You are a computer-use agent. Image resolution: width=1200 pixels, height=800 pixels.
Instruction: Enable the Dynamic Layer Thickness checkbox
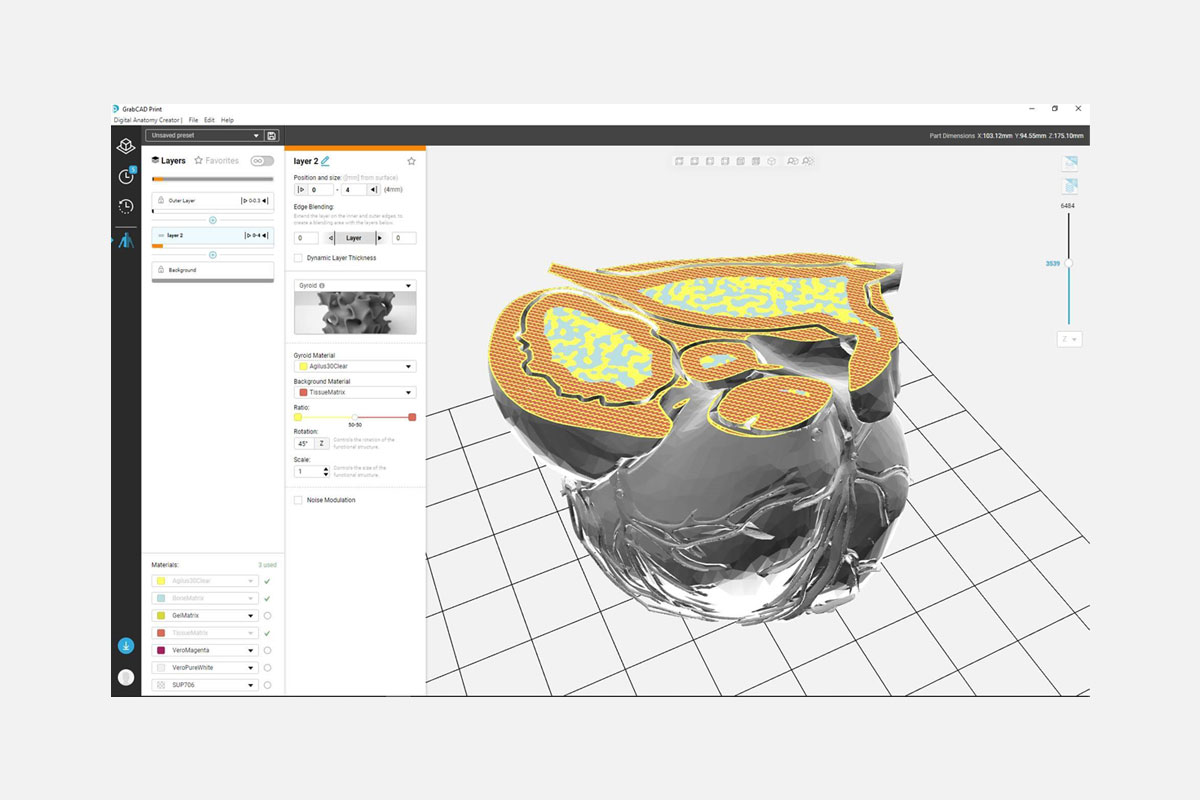click(x=298, y=258)
